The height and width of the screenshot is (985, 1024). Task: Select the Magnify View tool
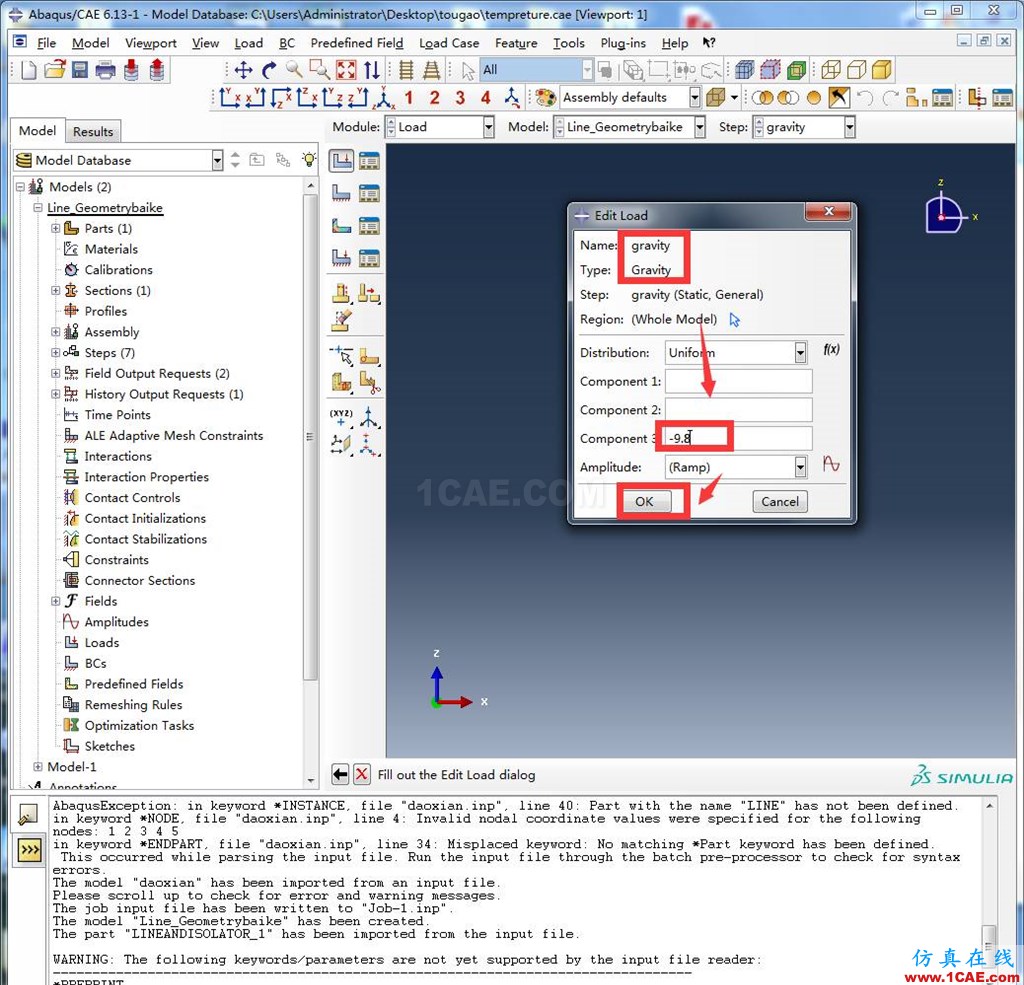pyautogui.click(x=294, y=70)
